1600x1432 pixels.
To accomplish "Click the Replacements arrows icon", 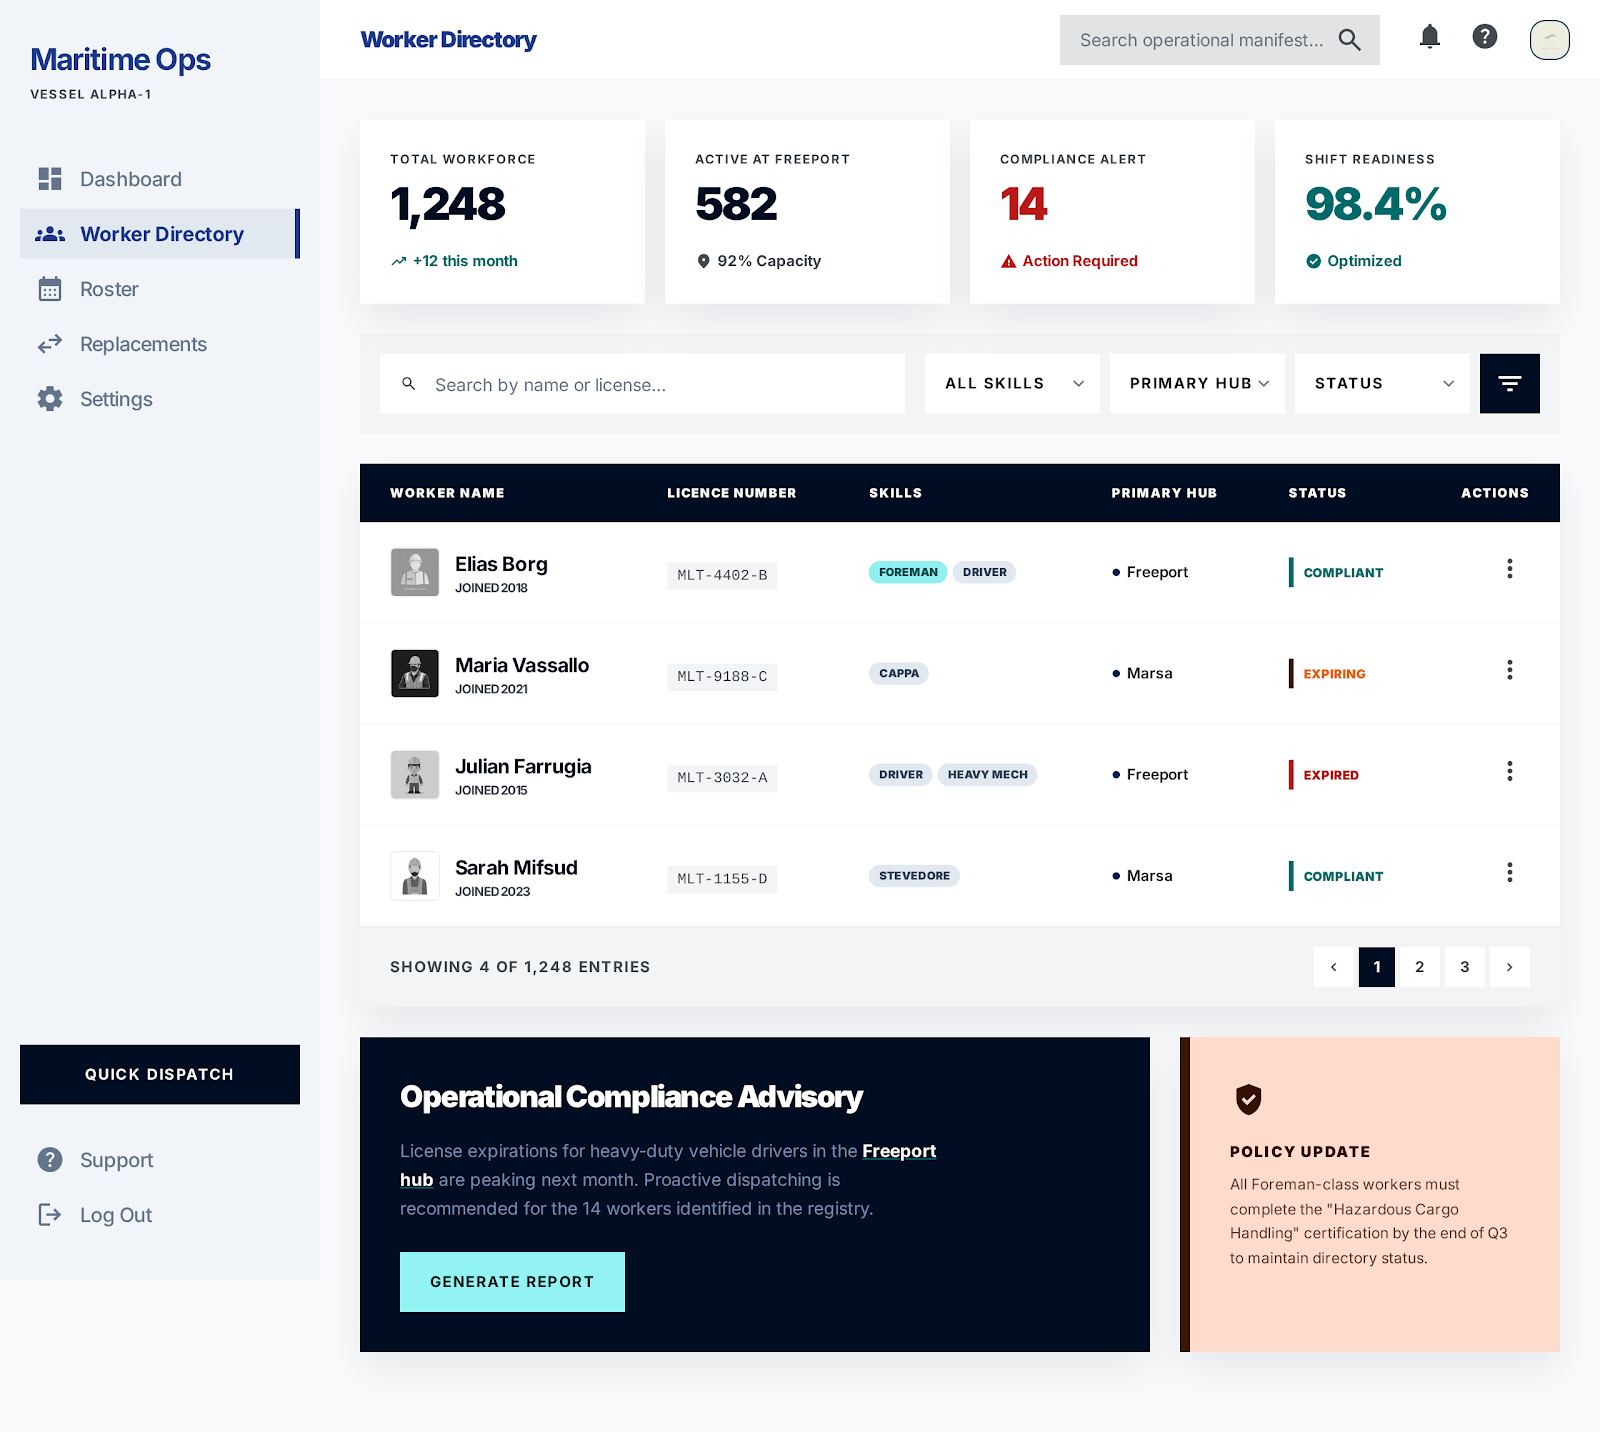I will 50,344.
